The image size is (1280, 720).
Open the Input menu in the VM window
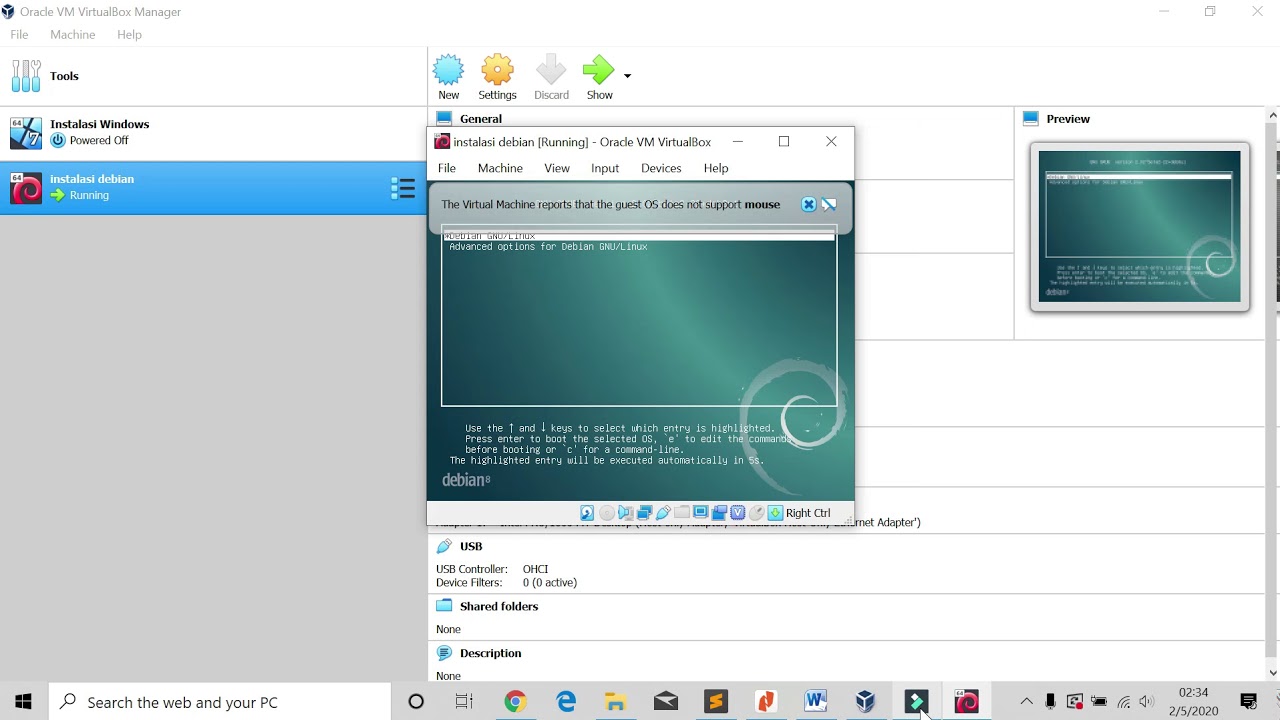click(x=605, y=168)
